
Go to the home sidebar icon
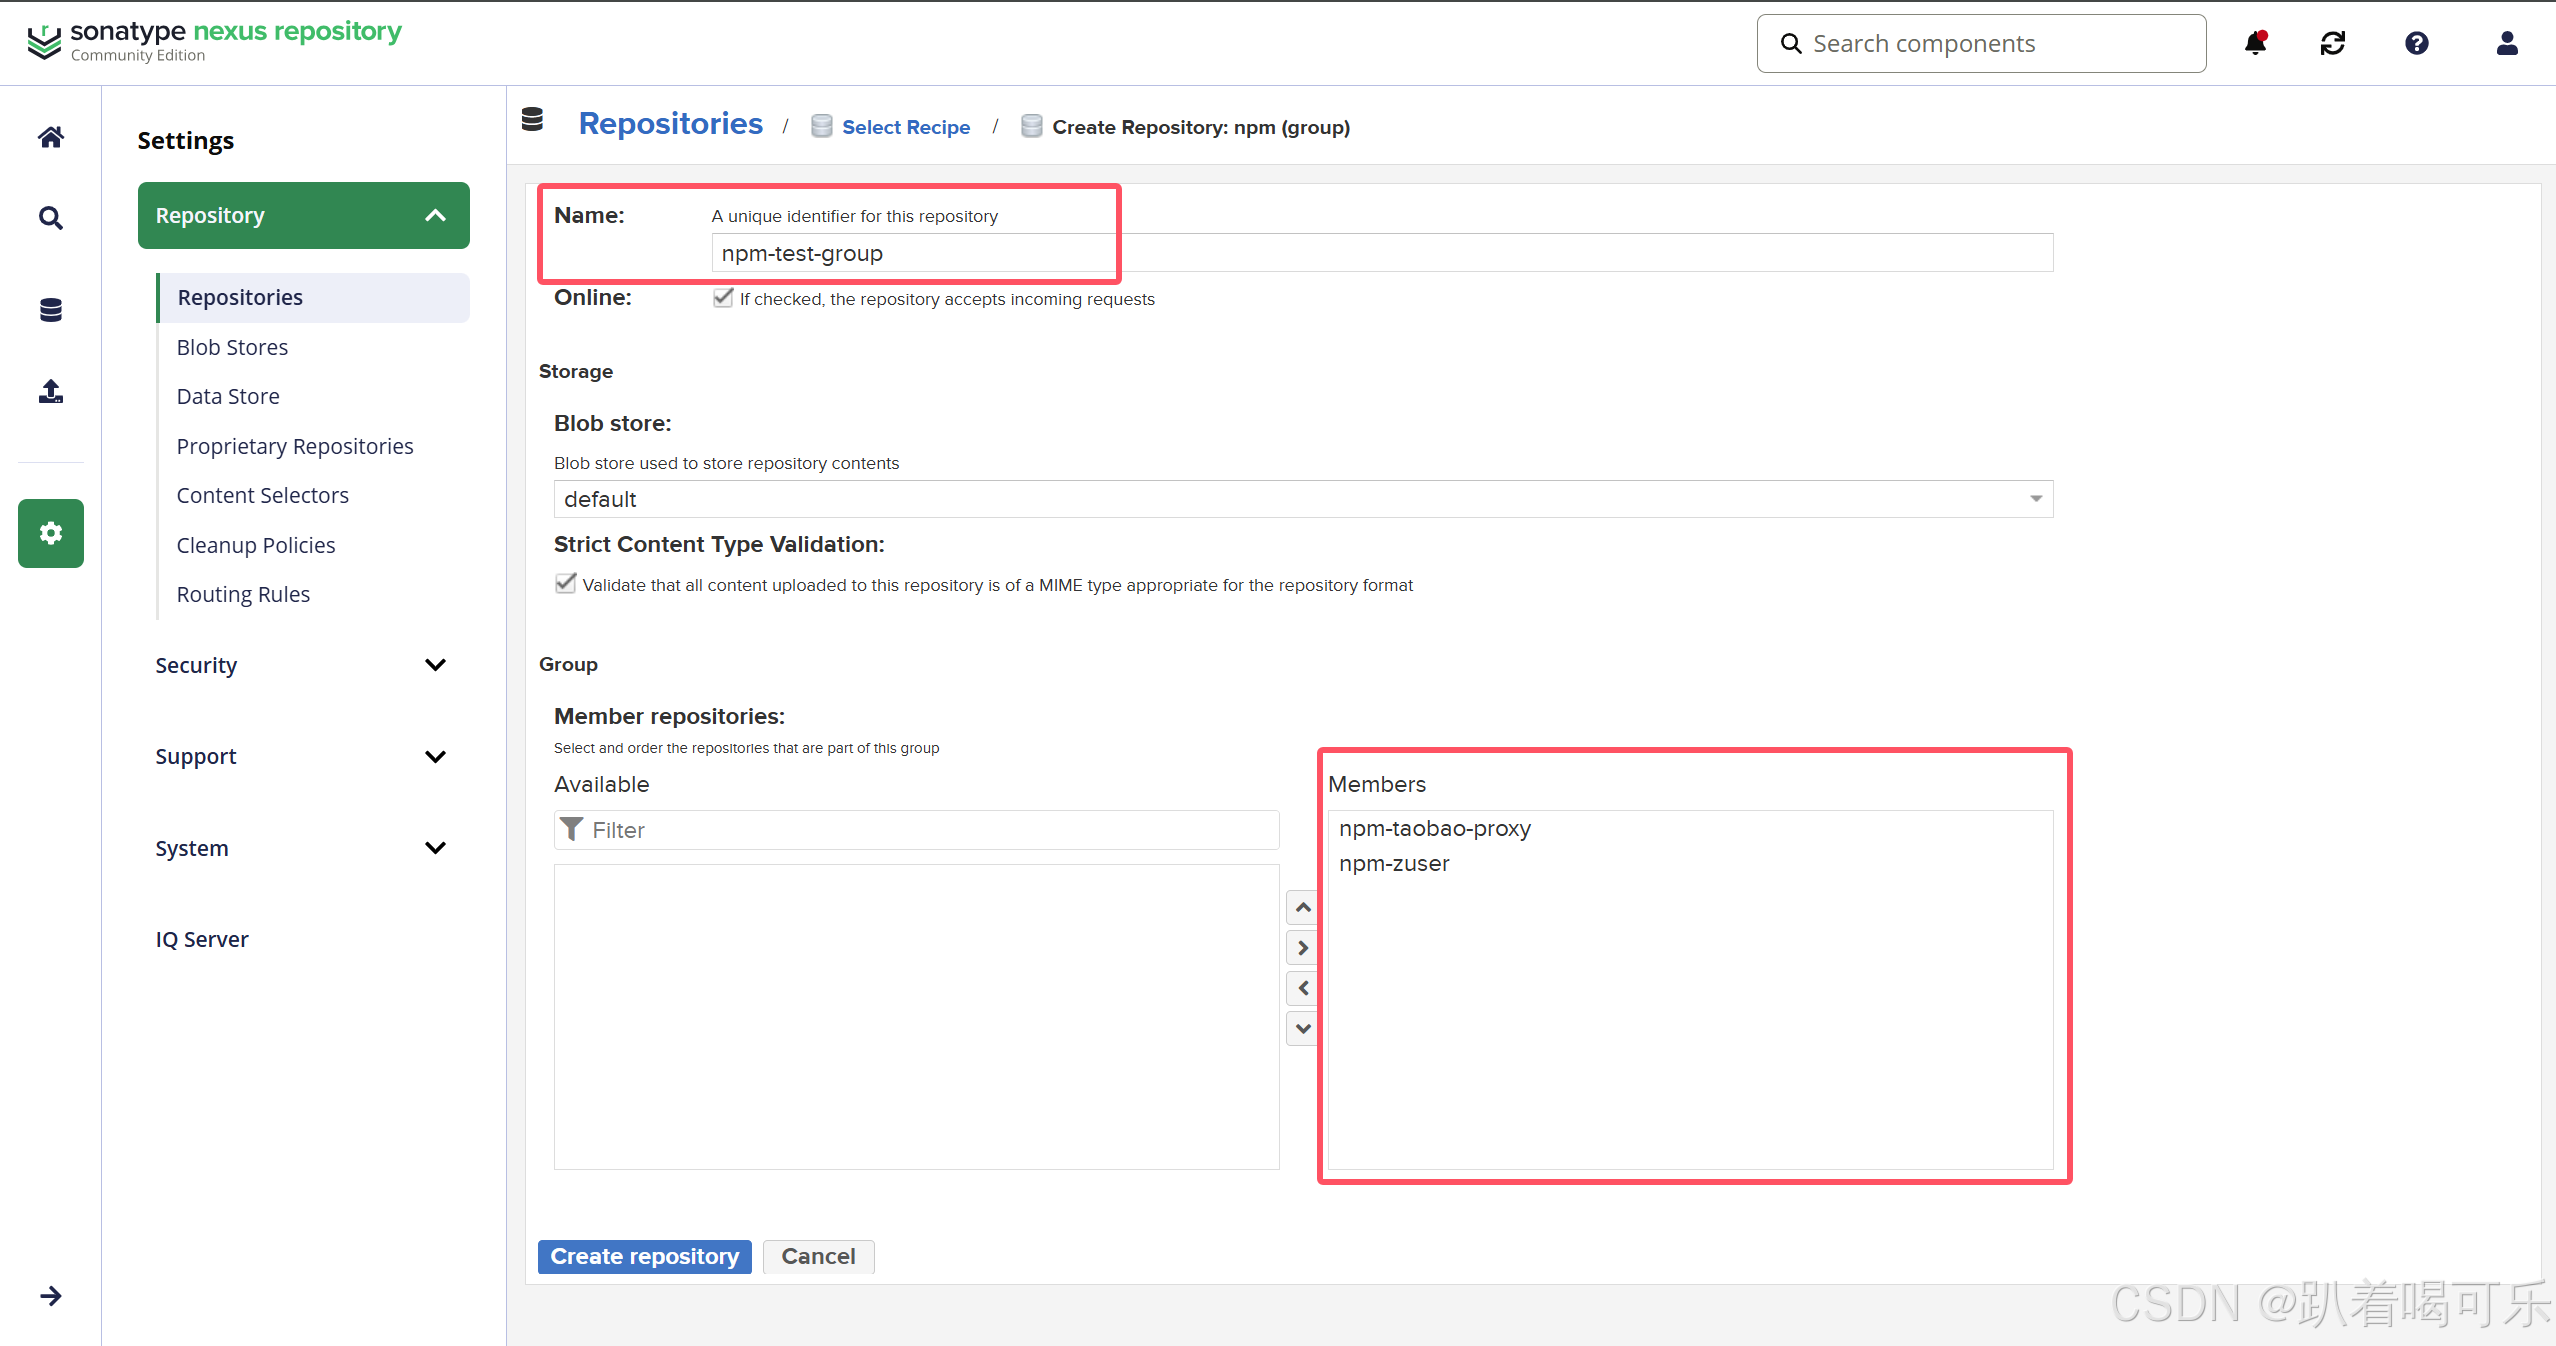[x=51, y=137]
